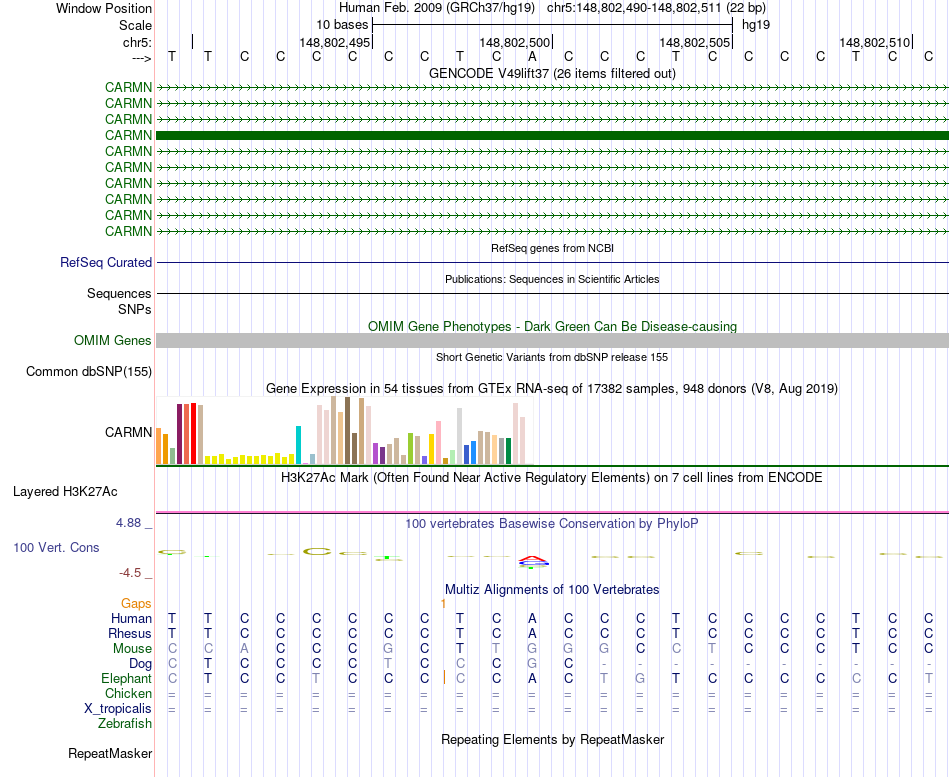Screen dimensions: 950x777
Task: Click the Window Position label
Action: tap(104, 8)
